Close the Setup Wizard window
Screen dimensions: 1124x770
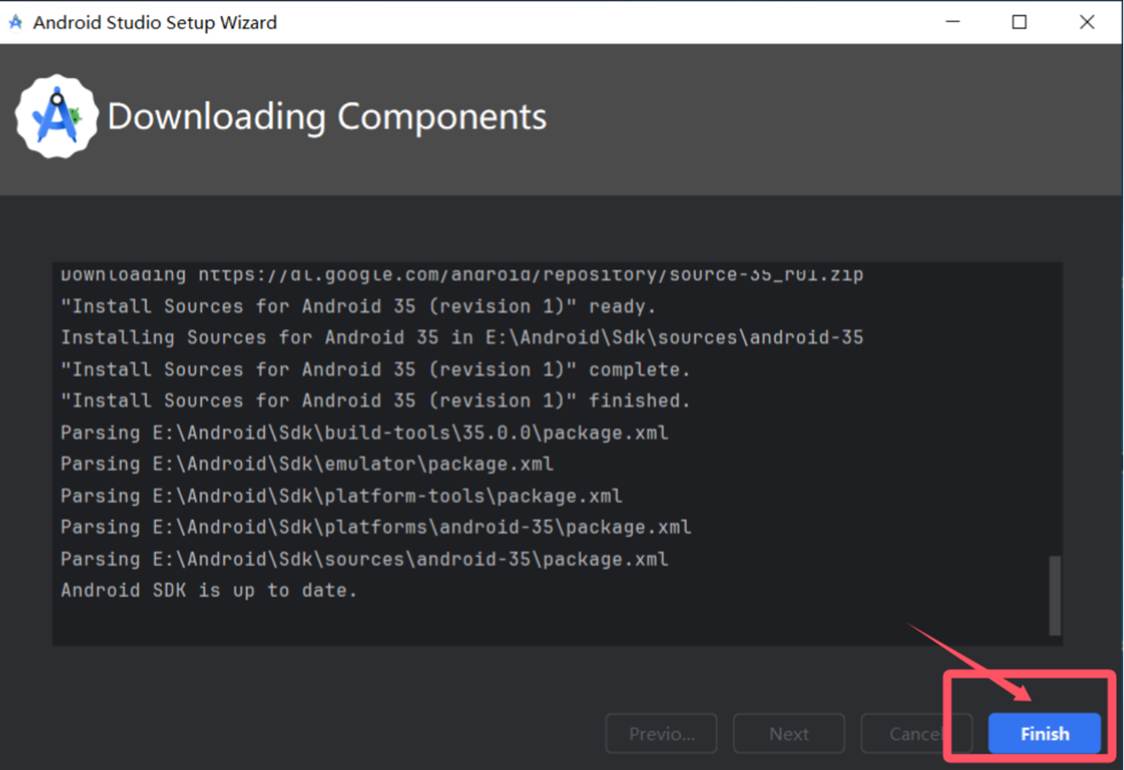coord(1087,22)
